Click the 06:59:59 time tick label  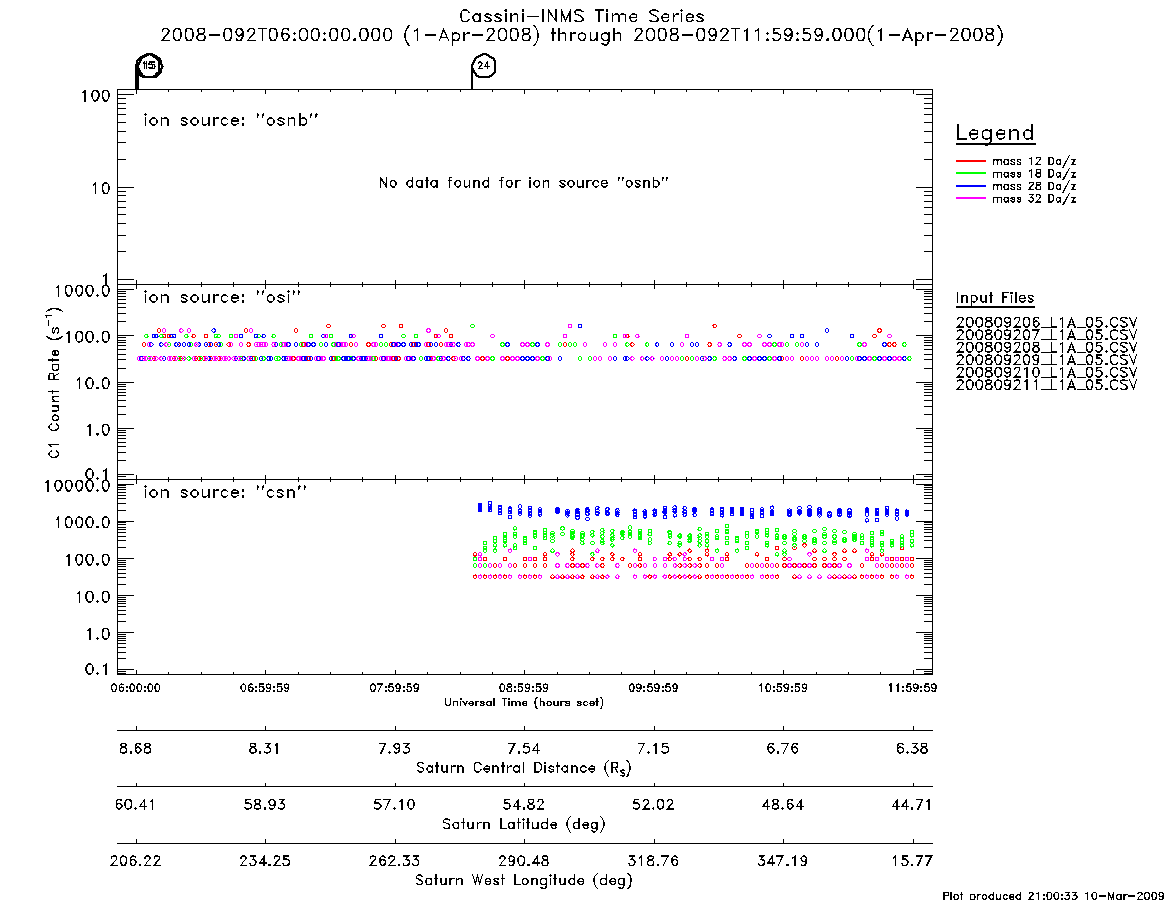(265, 688)
